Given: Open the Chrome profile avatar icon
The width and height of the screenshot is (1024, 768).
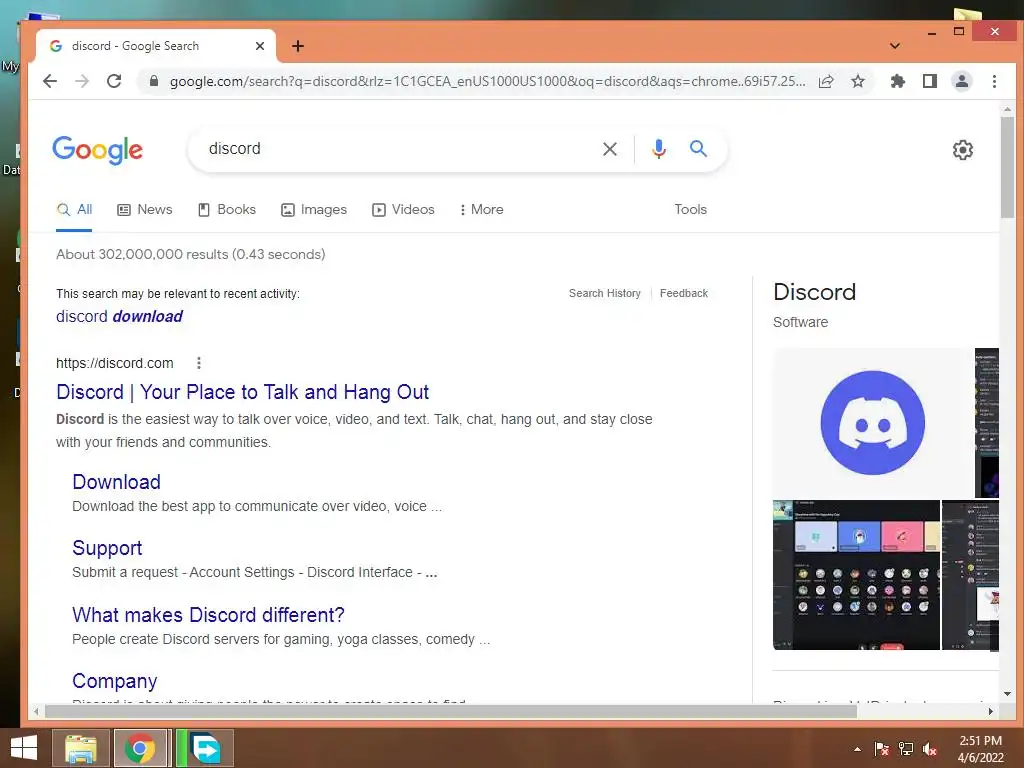Looking at the screenshot, I should [962, 81].
